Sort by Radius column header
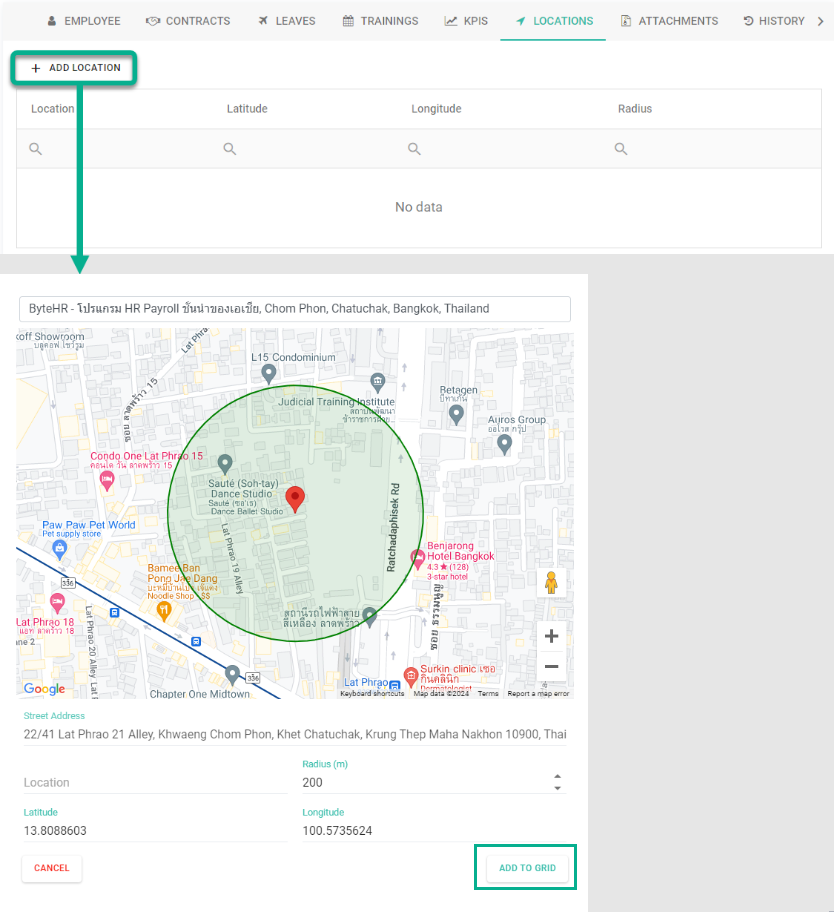 pos(635,109)
